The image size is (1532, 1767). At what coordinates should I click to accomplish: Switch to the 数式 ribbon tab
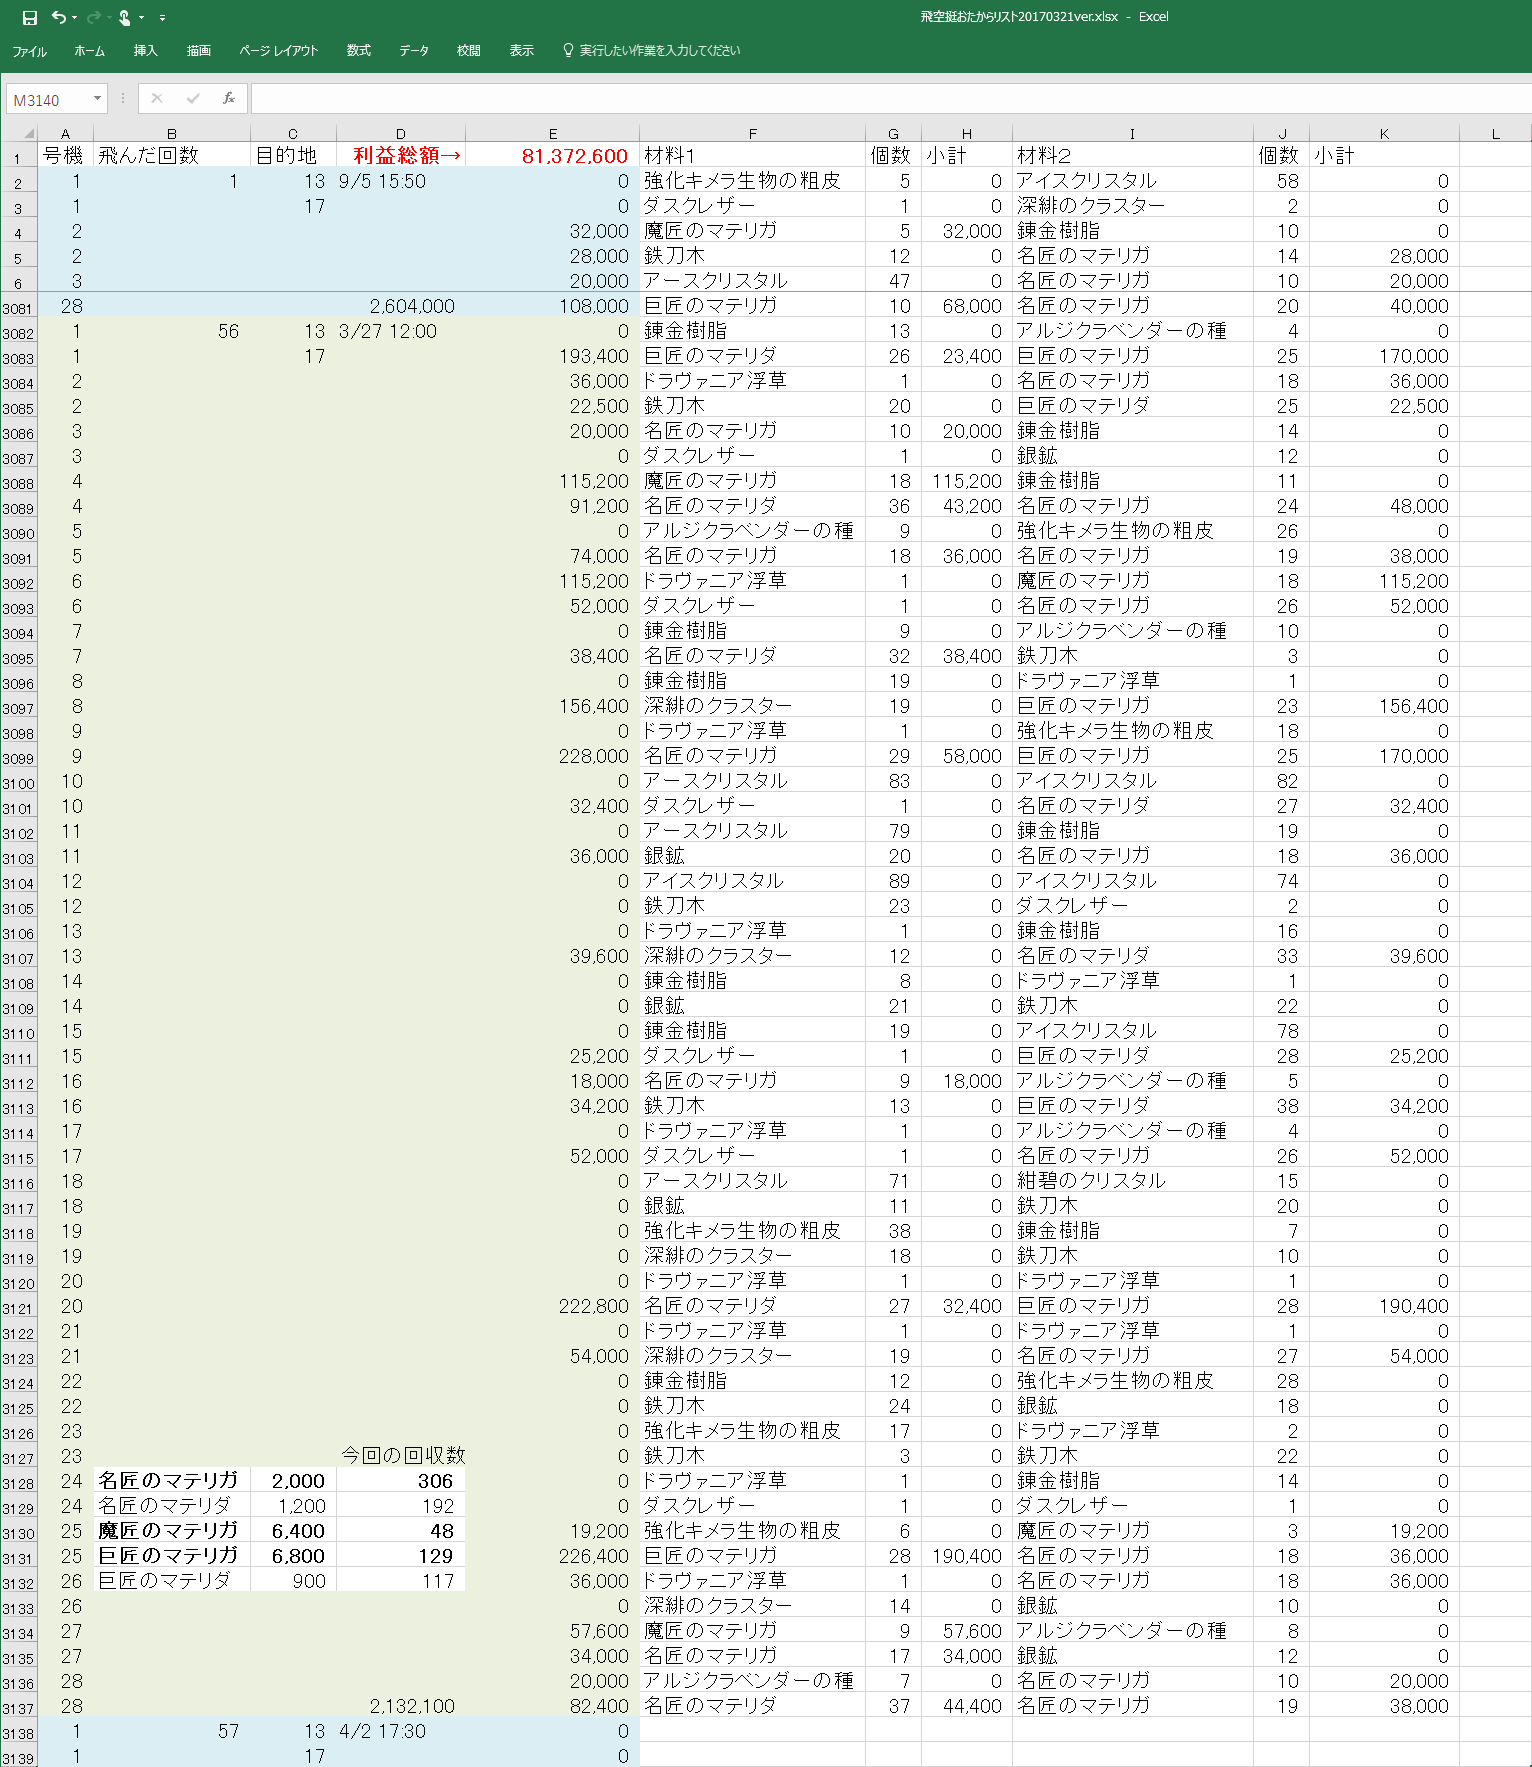point(358,50)
